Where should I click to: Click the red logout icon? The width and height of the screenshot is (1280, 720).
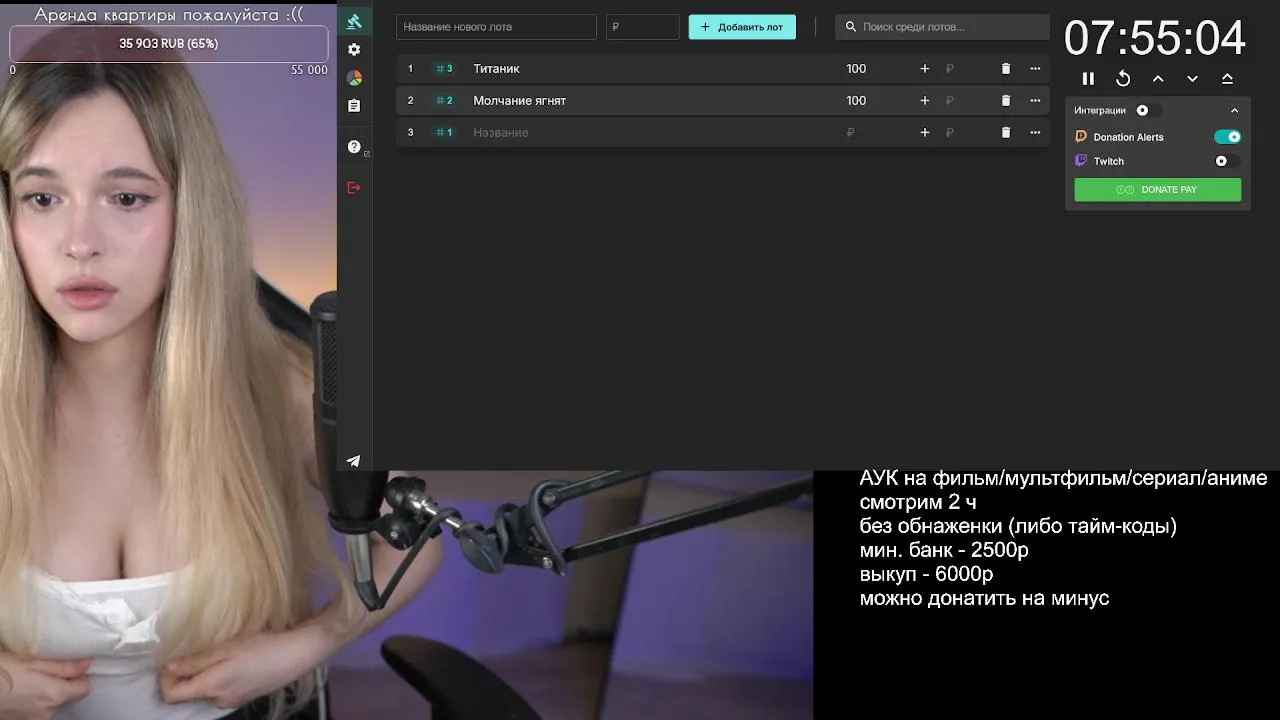tap(354, 187)
